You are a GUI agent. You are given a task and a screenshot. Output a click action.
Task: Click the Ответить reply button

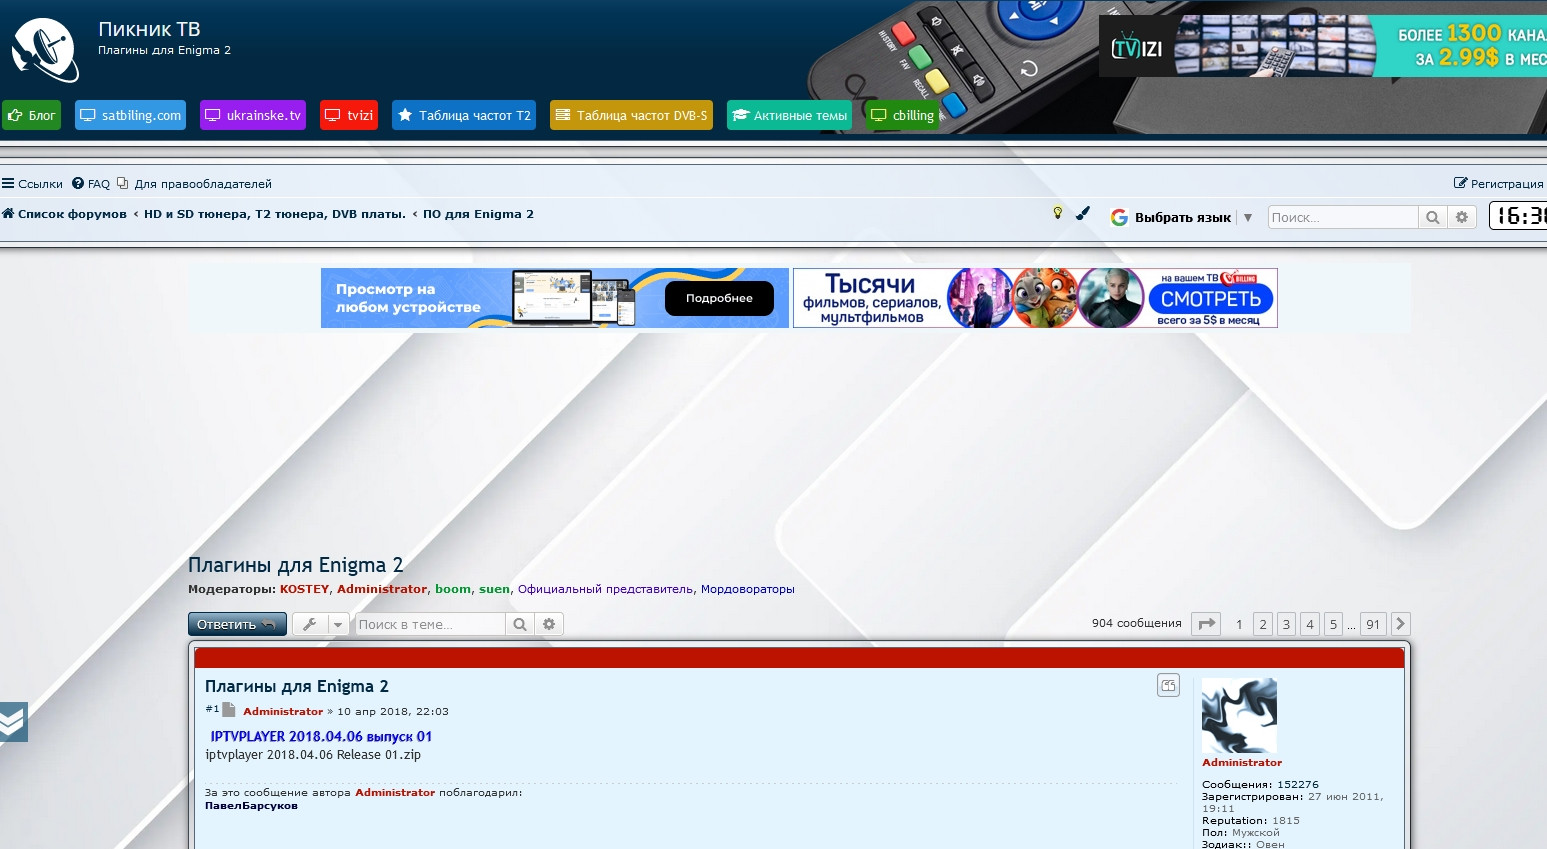pyautogui.click(x=237, y=624)
